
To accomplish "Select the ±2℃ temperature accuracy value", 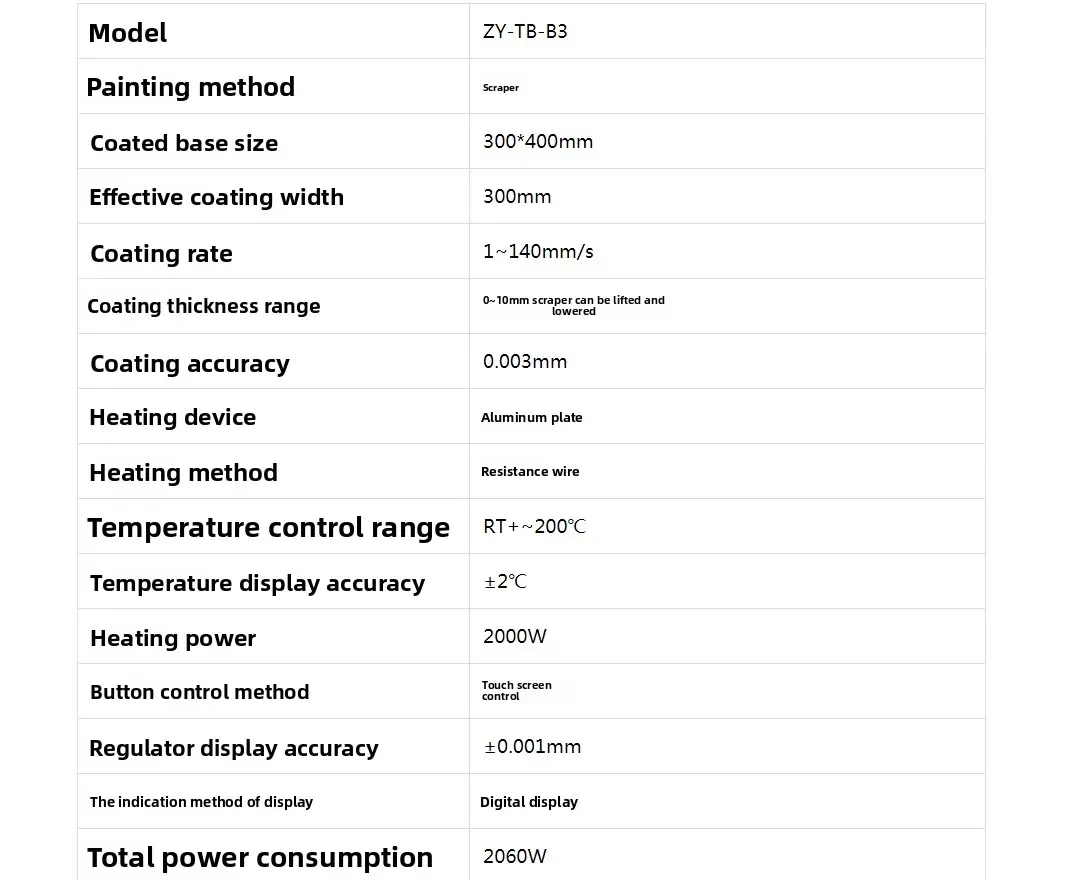I will 505,582.
